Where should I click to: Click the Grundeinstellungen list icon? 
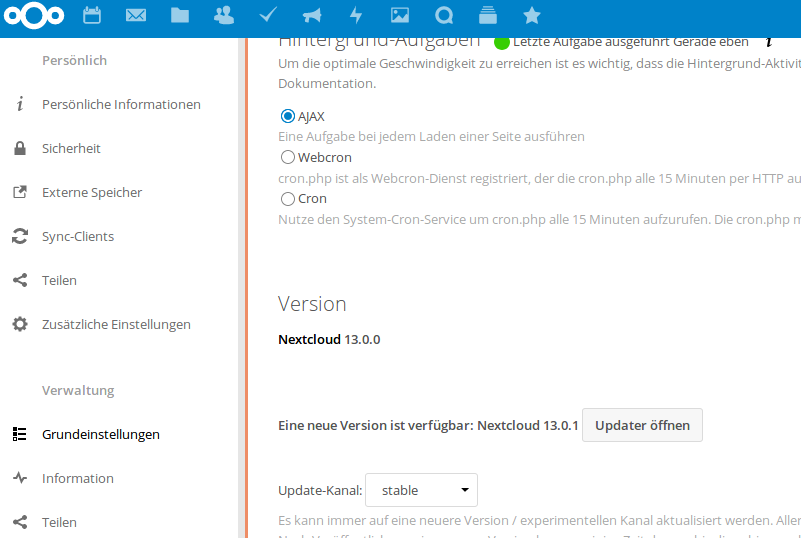click(19, 434)
